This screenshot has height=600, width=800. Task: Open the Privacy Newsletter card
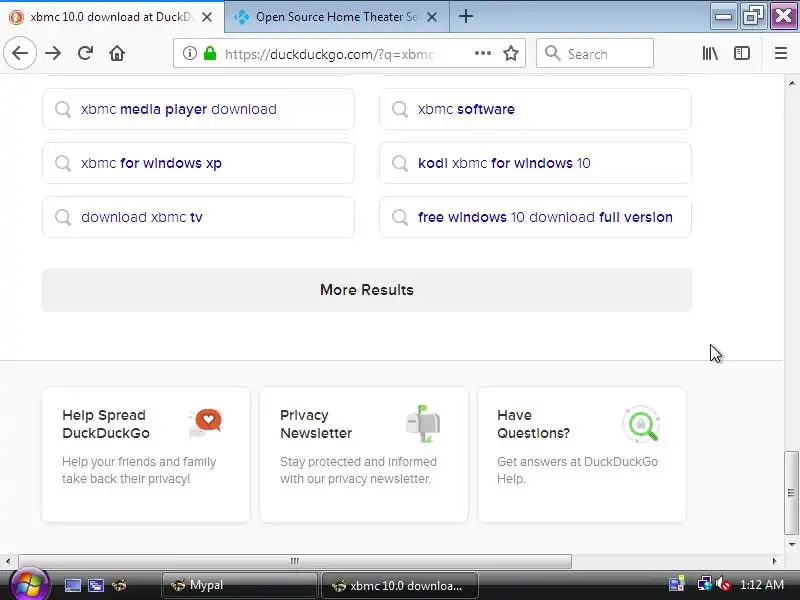(364, 454)
